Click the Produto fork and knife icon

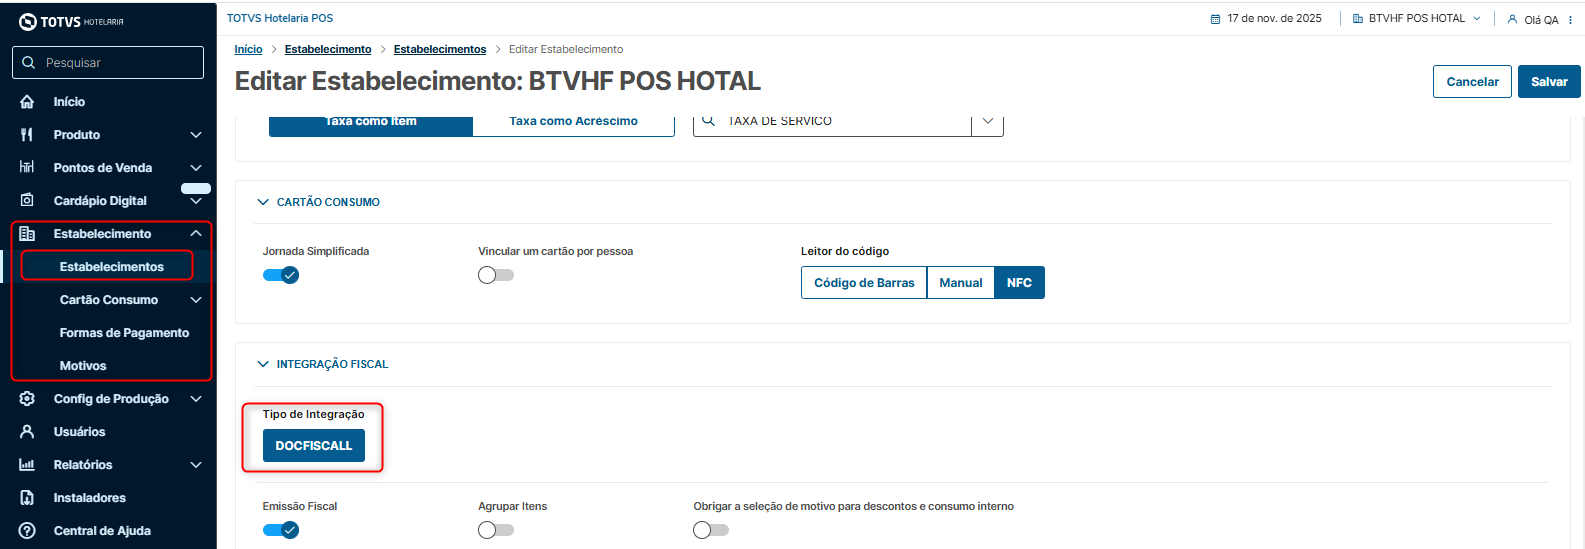[27, 135]
